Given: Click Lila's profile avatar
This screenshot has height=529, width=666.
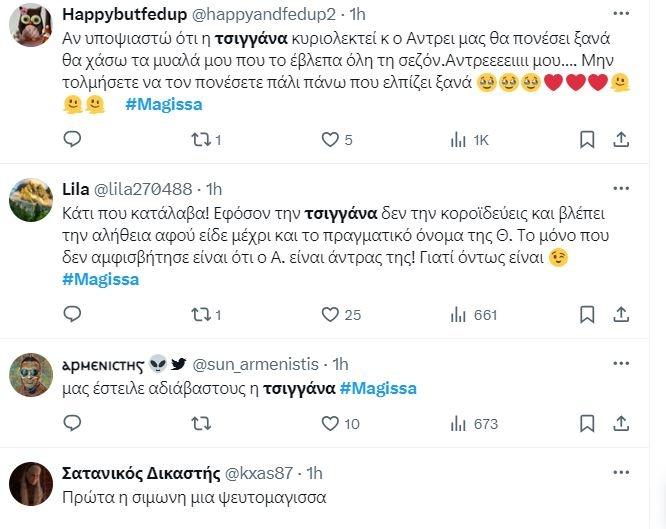Looking at the screenshot, I should tap(31, 202).
